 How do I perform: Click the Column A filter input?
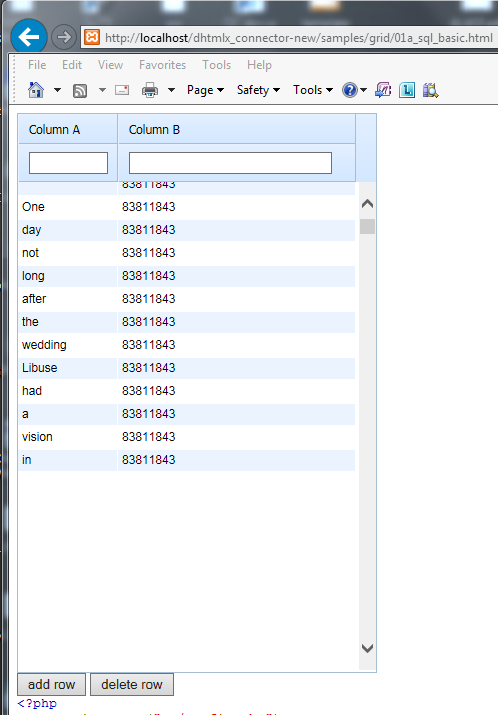[x=68, y=163]
